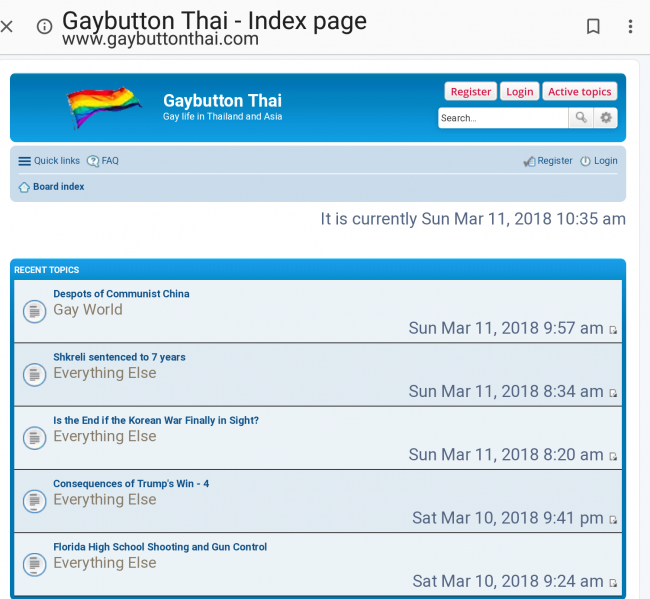Image resolution: width=650 pixels, height=599 pixels.
Task: Expand the Quick links dropdown menu
Action: 57,161
